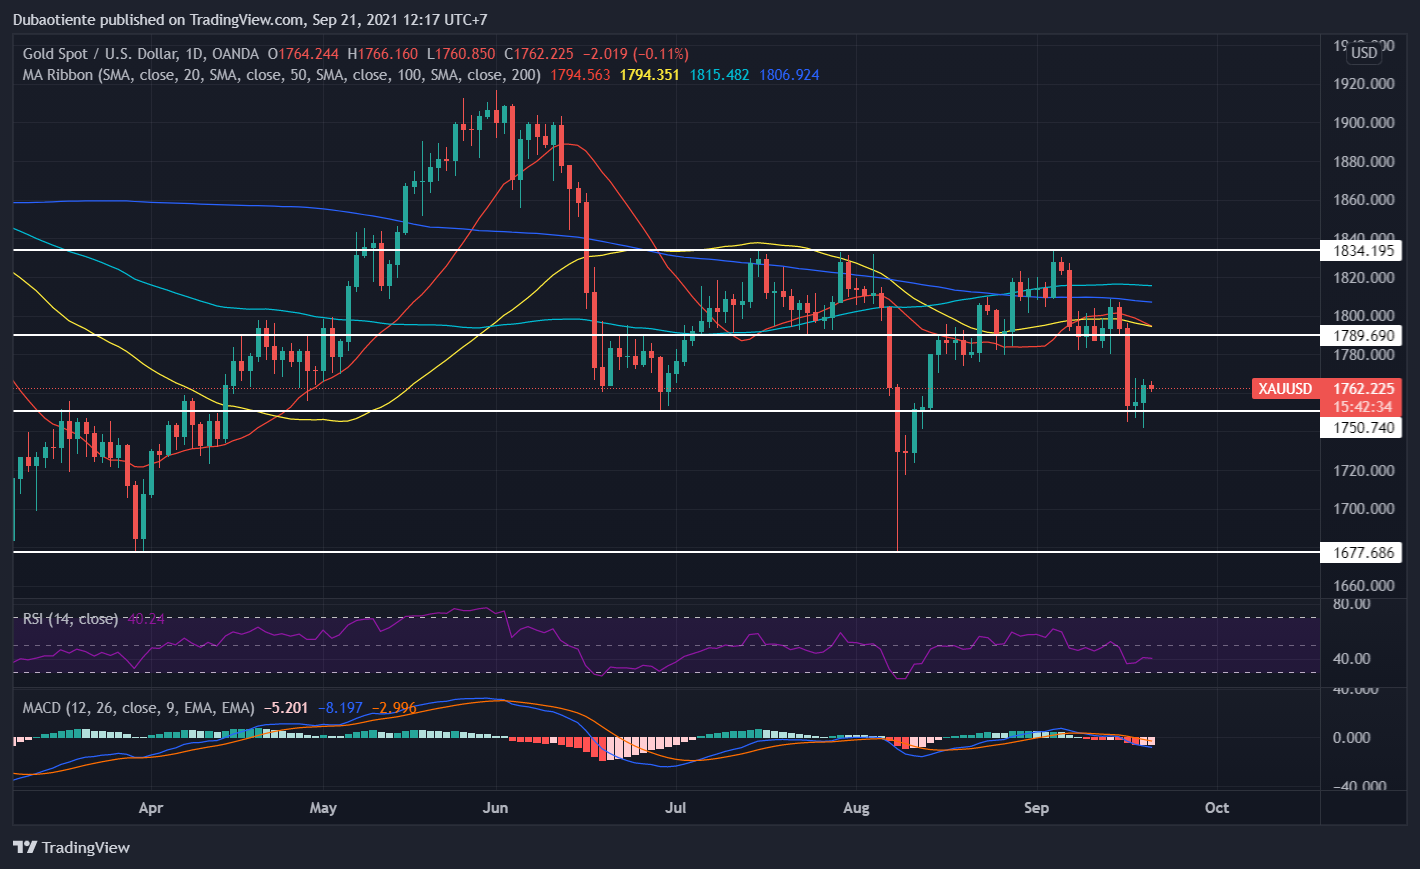Viewport: 1420px width, 869px height.
Task: Click the orange signal value −2.996
Action: coord(394,708)
